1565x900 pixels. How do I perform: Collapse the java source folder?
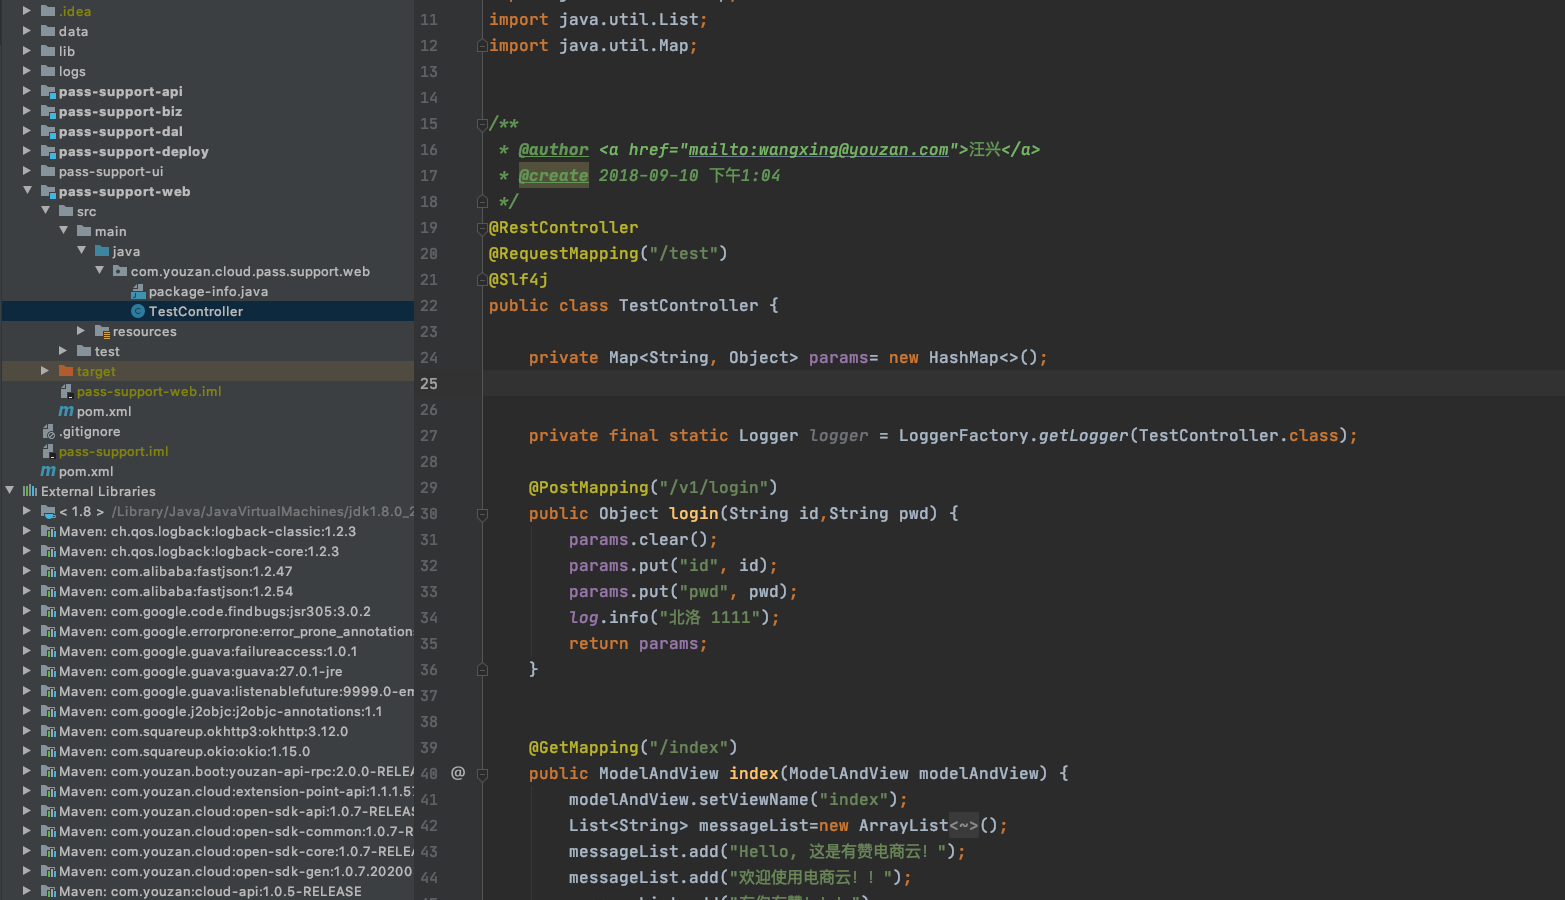82,251
